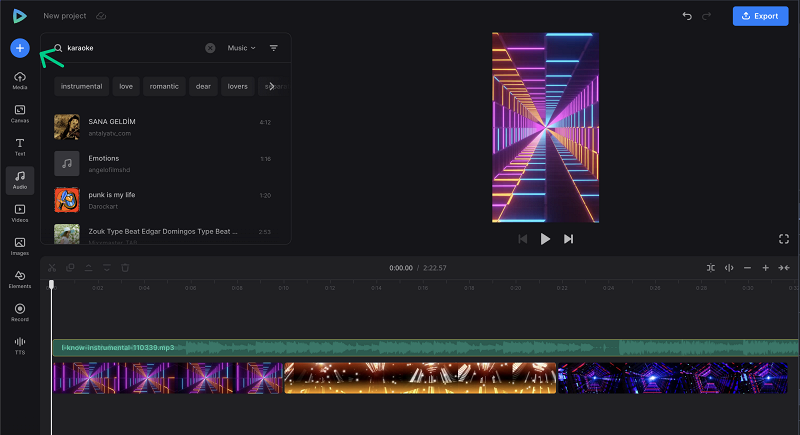
Task: Select the Emotions track
Action: click(x=162, y=164)
